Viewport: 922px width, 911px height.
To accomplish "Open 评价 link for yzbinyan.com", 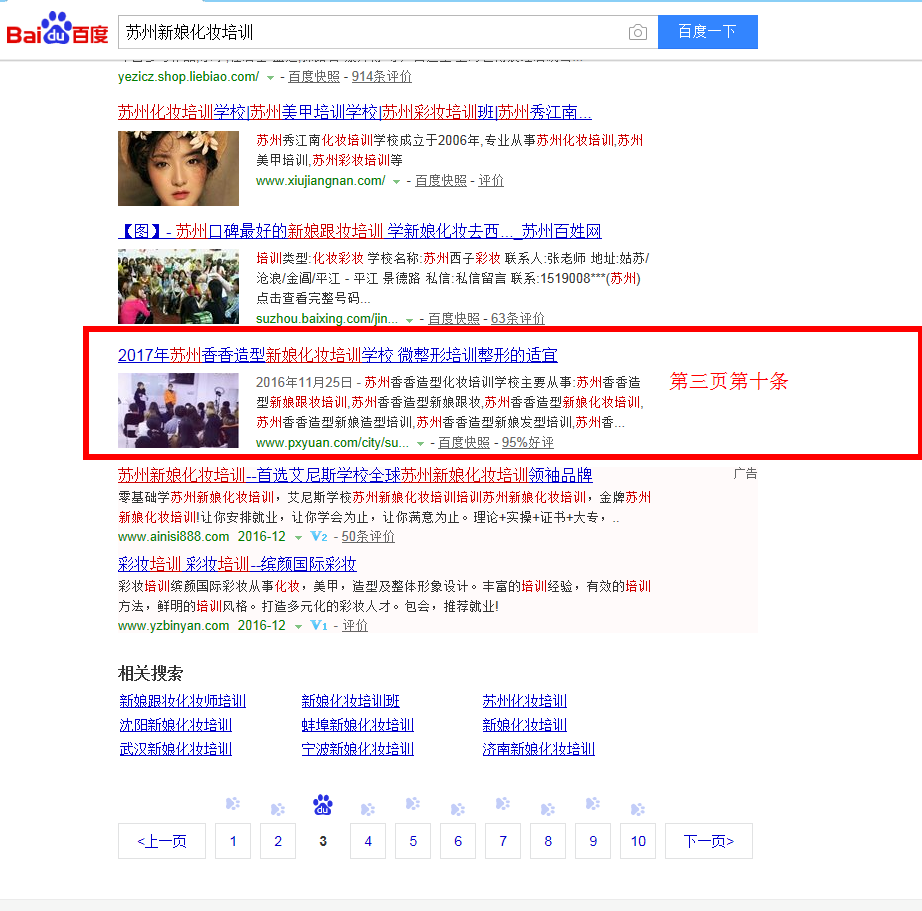I will point(355,625).
